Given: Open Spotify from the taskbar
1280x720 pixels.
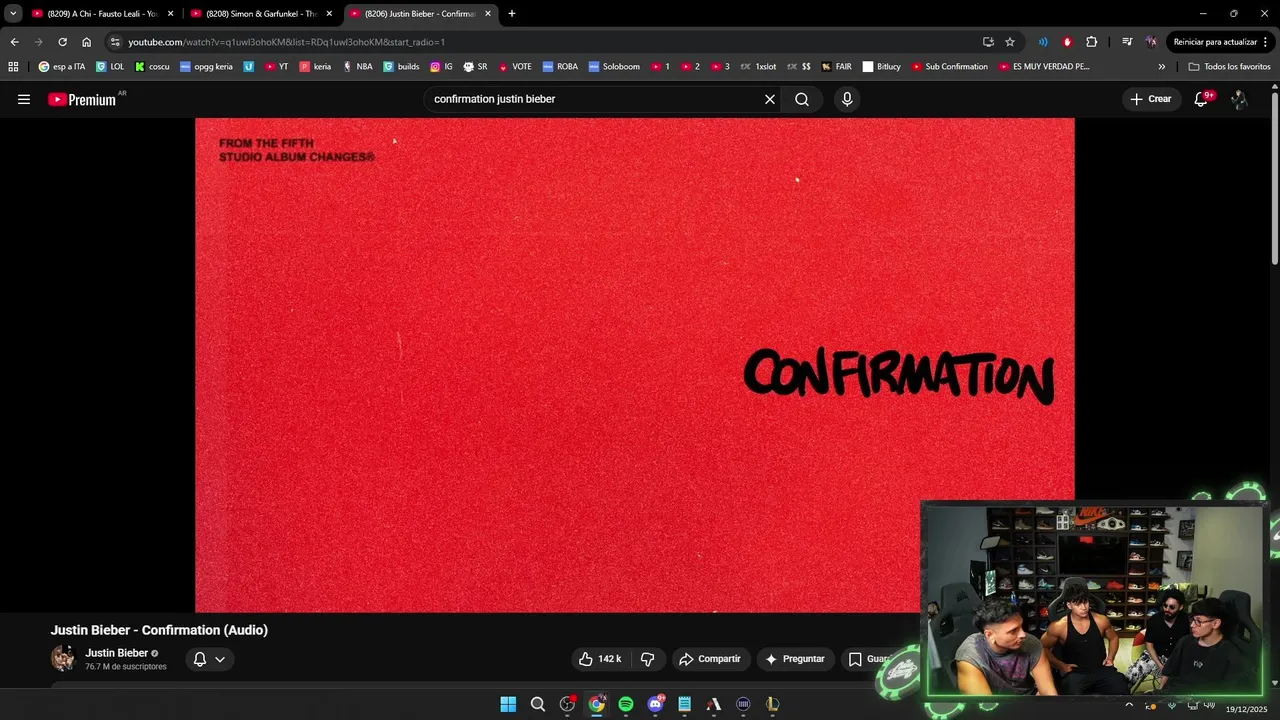Looking at the screenshot, I should [626, 704].
